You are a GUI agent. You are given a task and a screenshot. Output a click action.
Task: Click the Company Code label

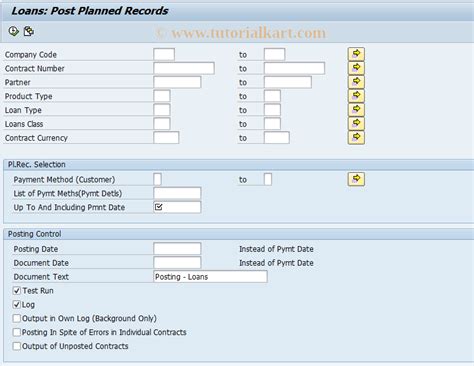coord(31,55)
